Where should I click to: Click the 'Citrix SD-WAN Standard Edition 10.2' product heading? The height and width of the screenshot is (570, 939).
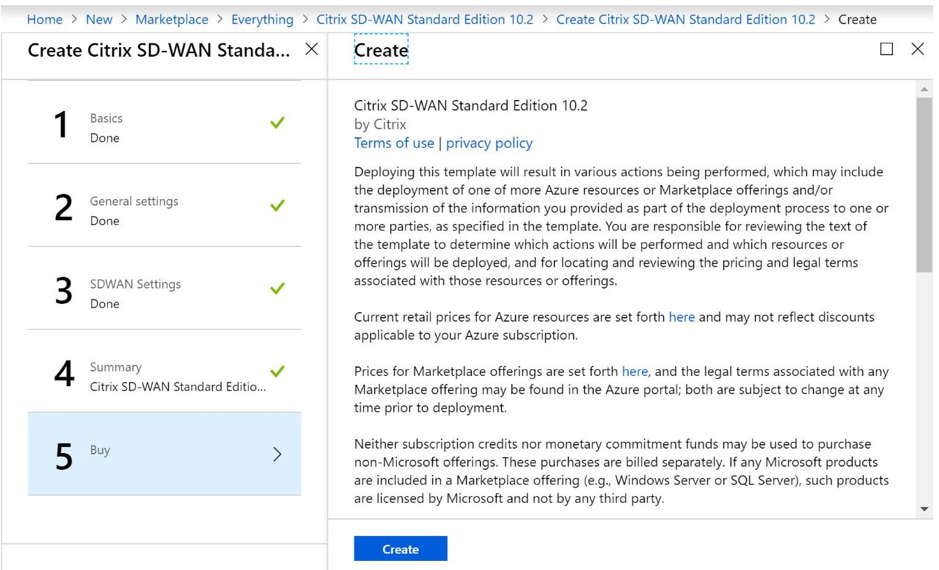pyautogui.click(x=471, y=105)
